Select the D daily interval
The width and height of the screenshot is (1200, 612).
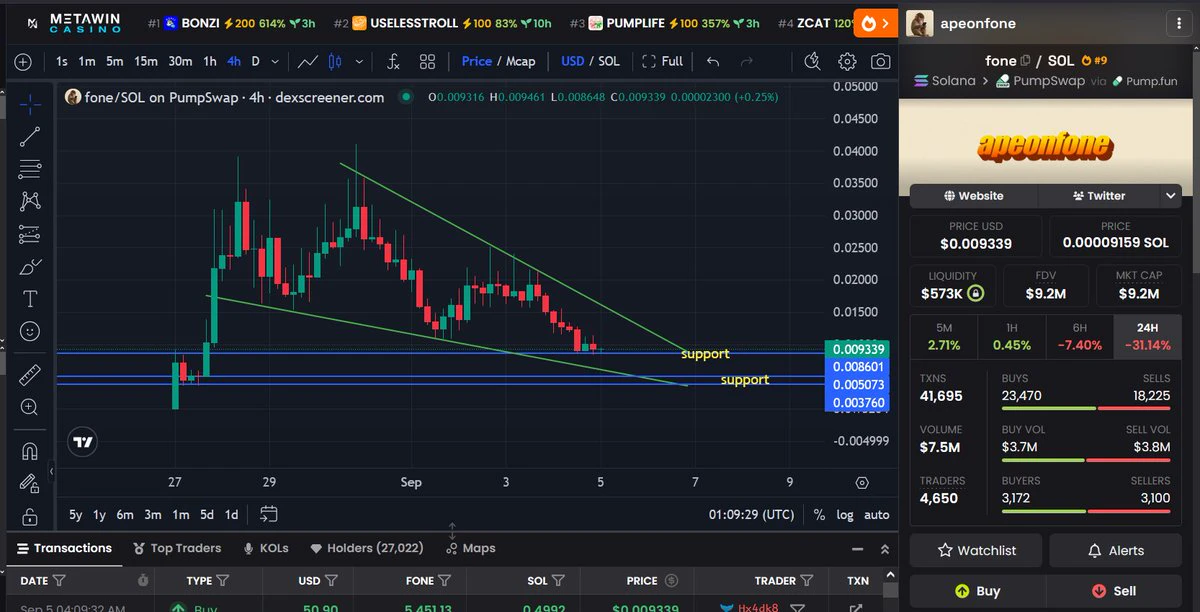click(255, 61)
